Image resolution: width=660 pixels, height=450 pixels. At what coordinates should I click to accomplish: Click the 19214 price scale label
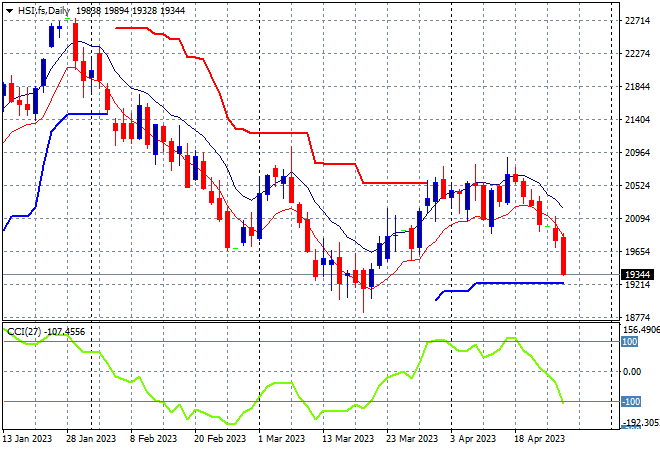point(637,285)
